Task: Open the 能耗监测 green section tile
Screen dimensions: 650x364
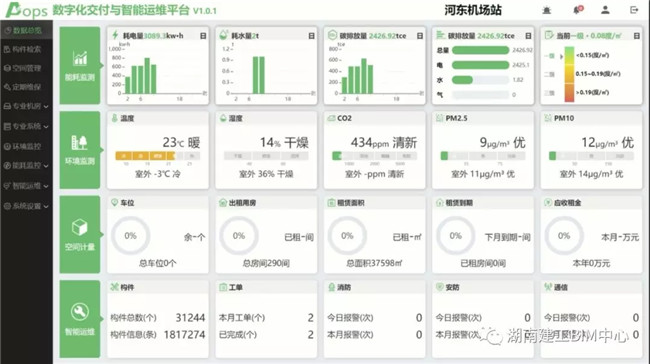Action: [x=80, y=66]
